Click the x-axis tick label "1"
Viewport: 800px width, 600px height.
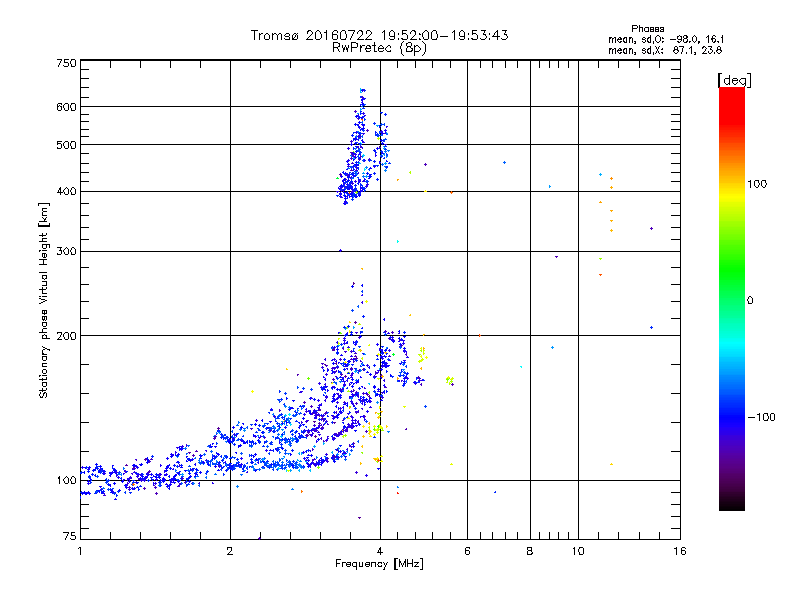tap(80, 551)
